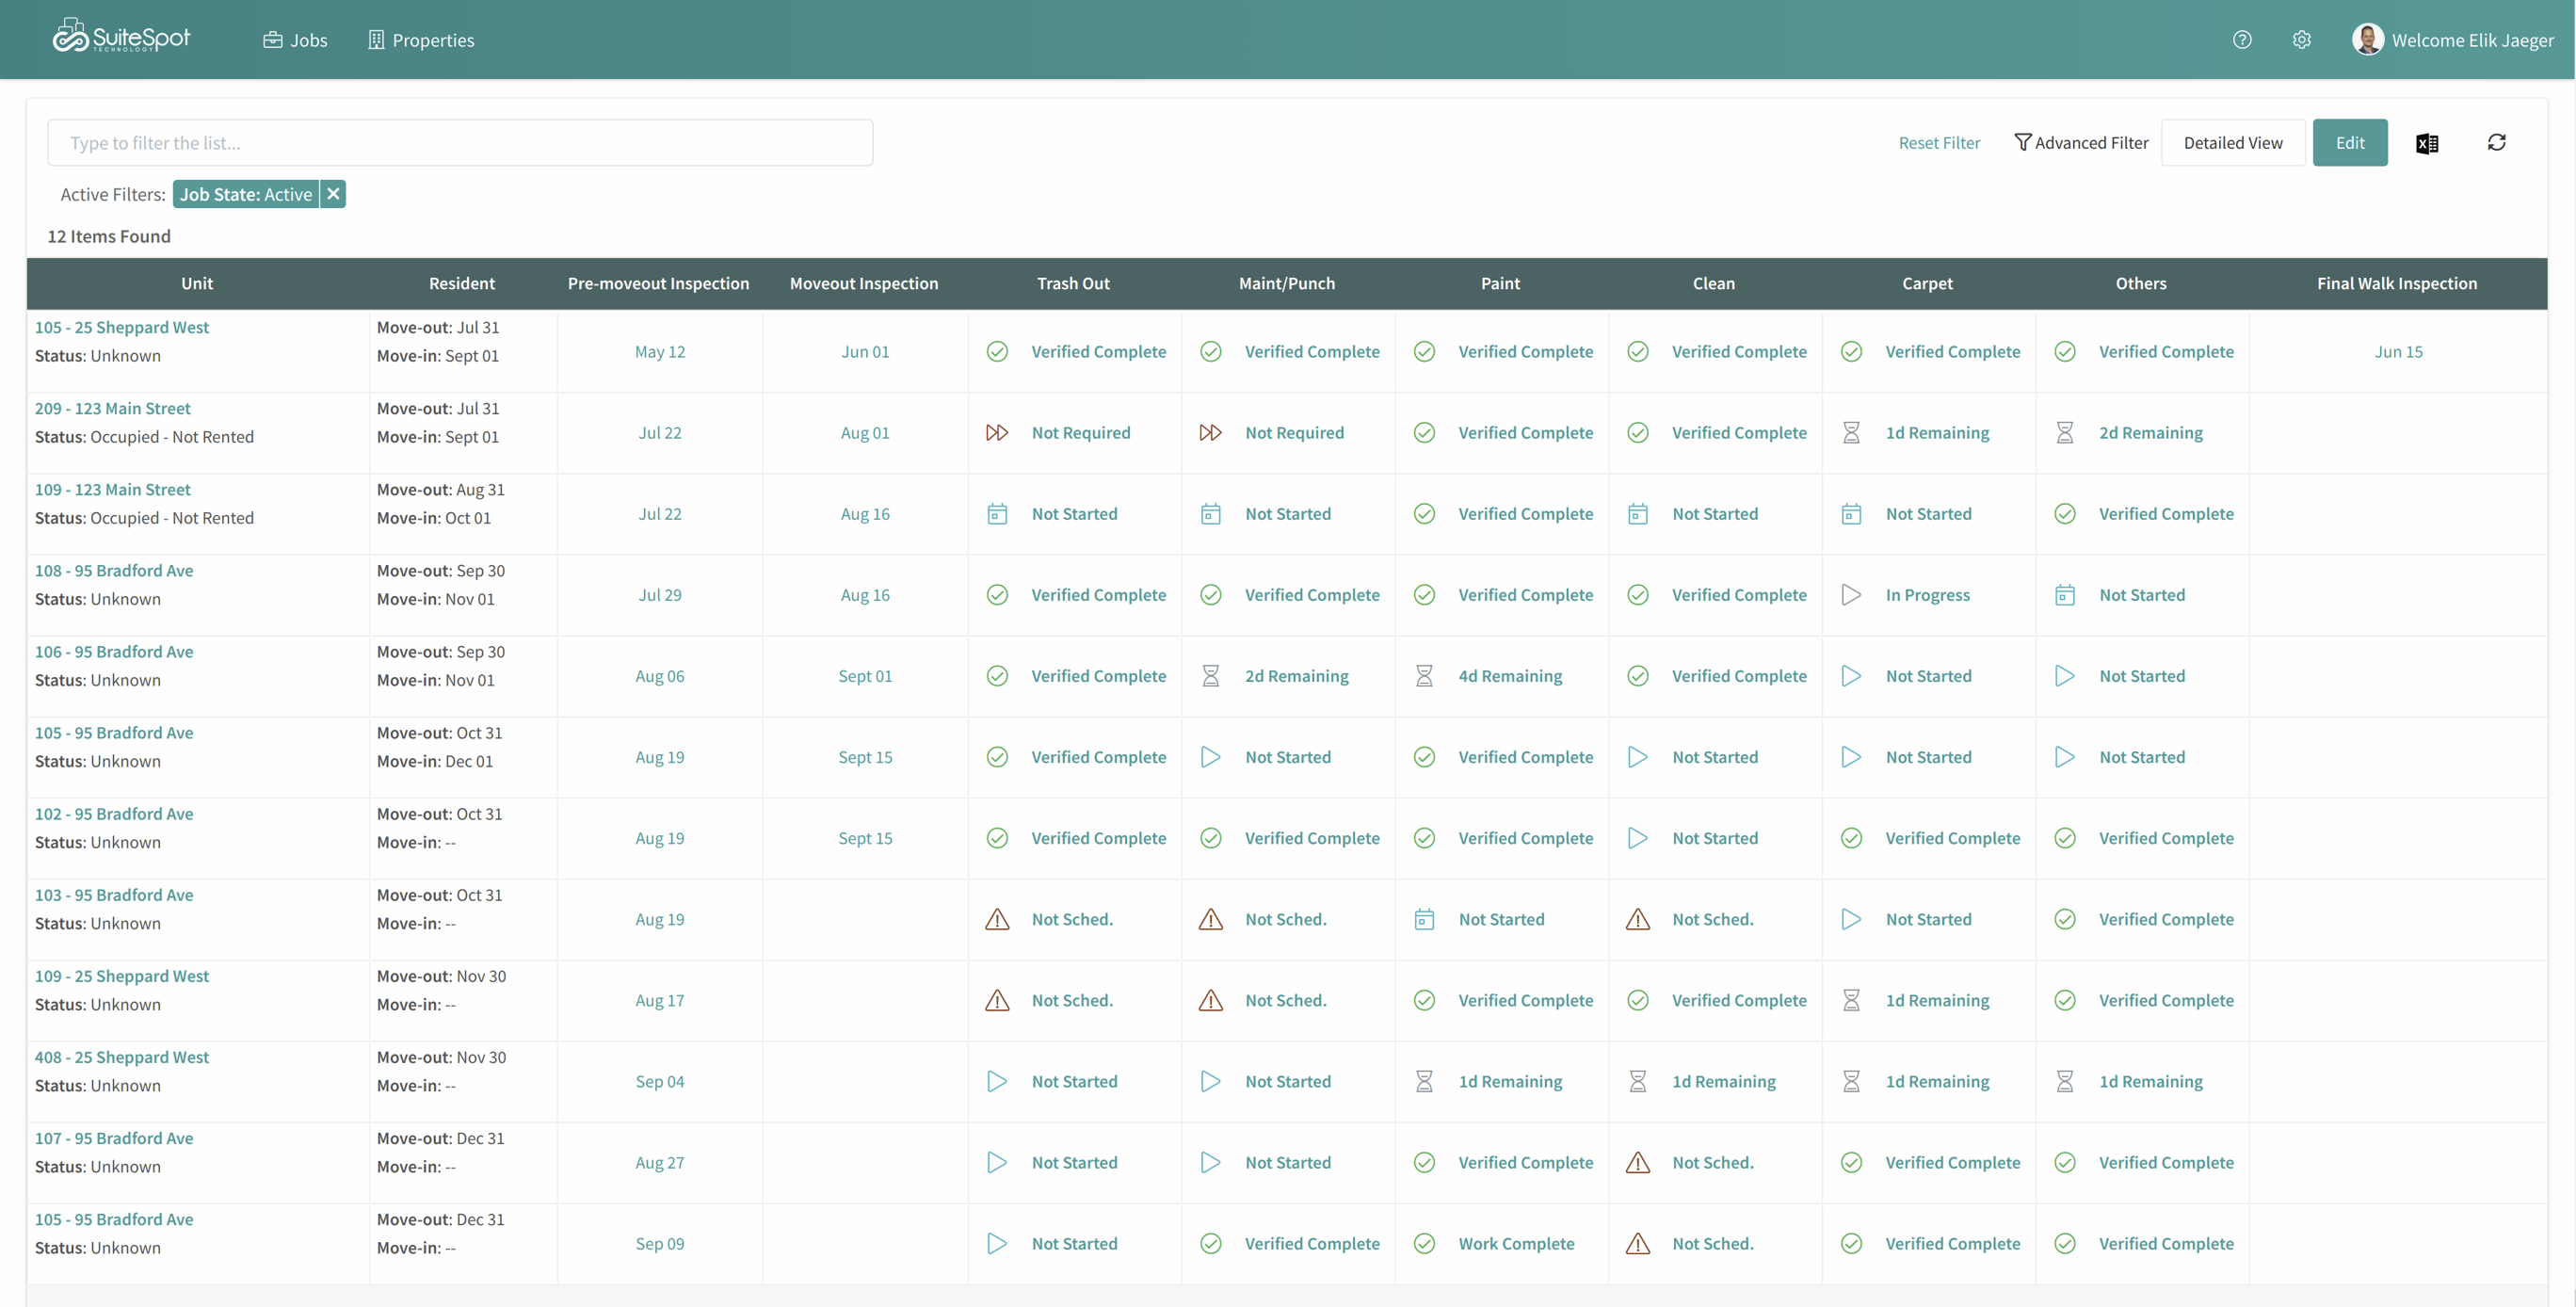Click the refresh list icon
Screen dimensions: 2576x1307
pyautogui.click(x=2496, y=142)
